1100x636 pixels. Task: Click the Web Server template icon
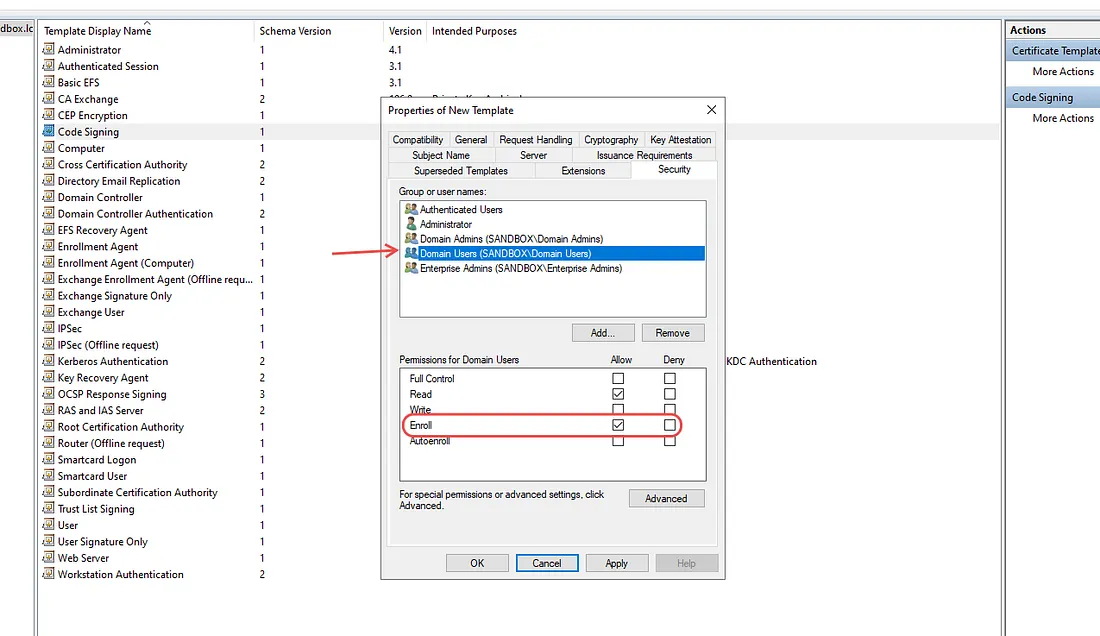coord(48,558)
